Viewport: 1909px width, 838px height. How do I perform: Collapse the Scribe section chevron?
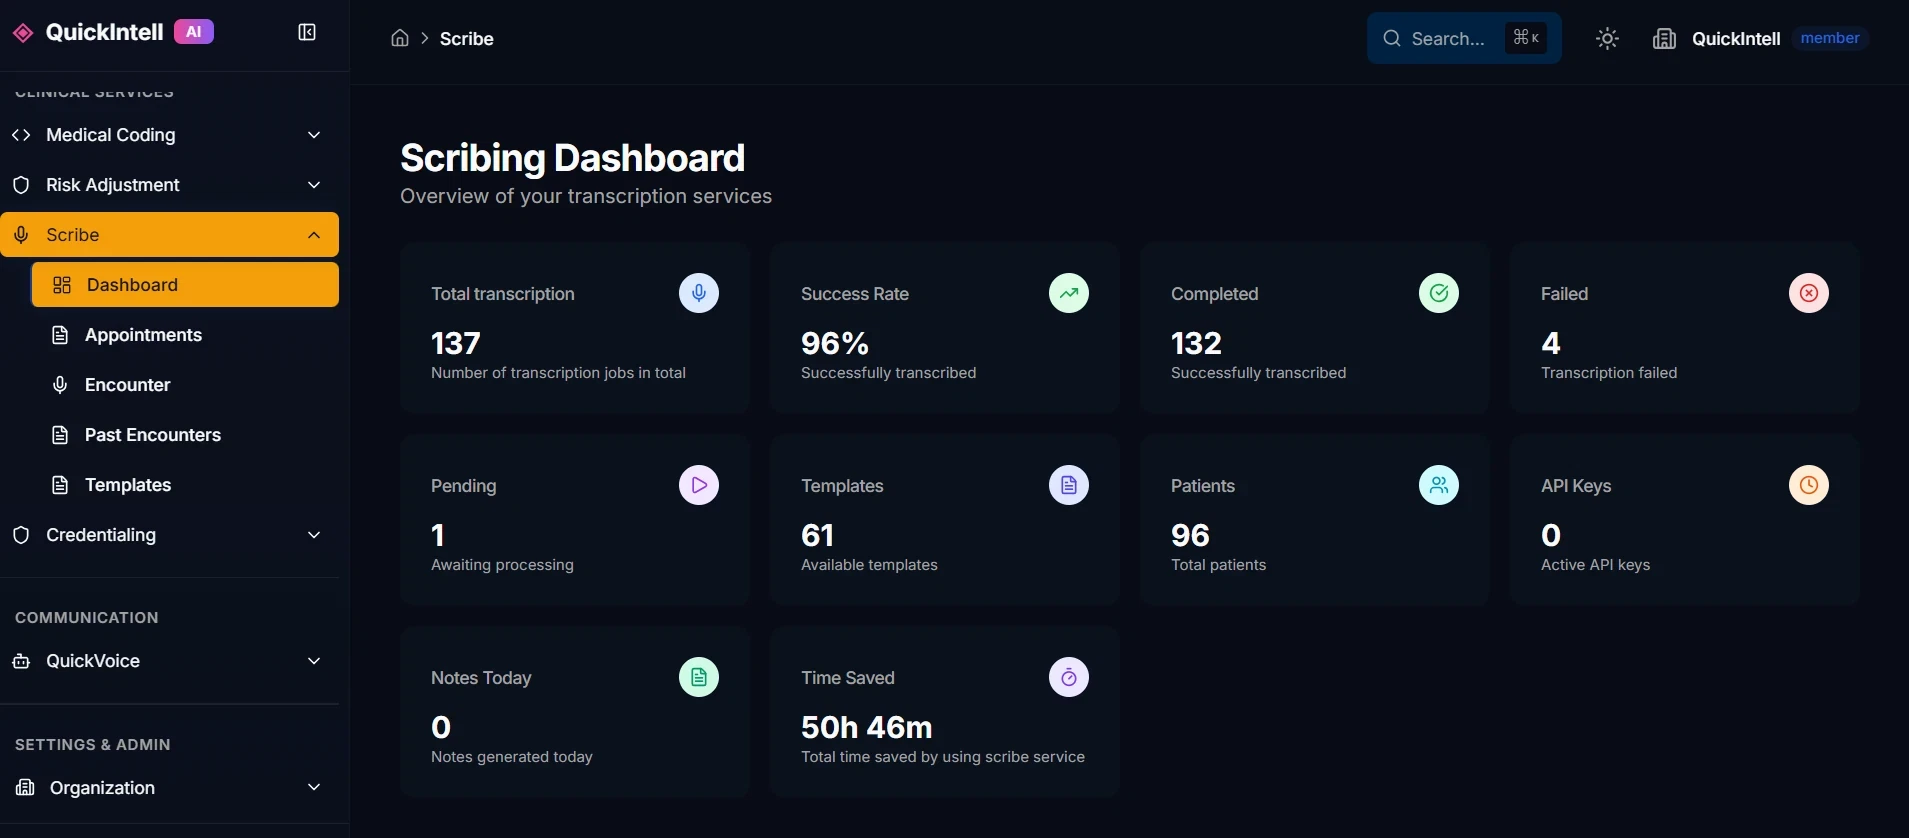click(314, 235)
